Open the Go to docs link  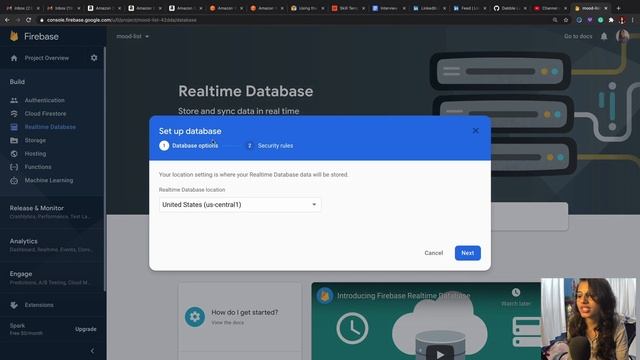click(x=578, y=36)
